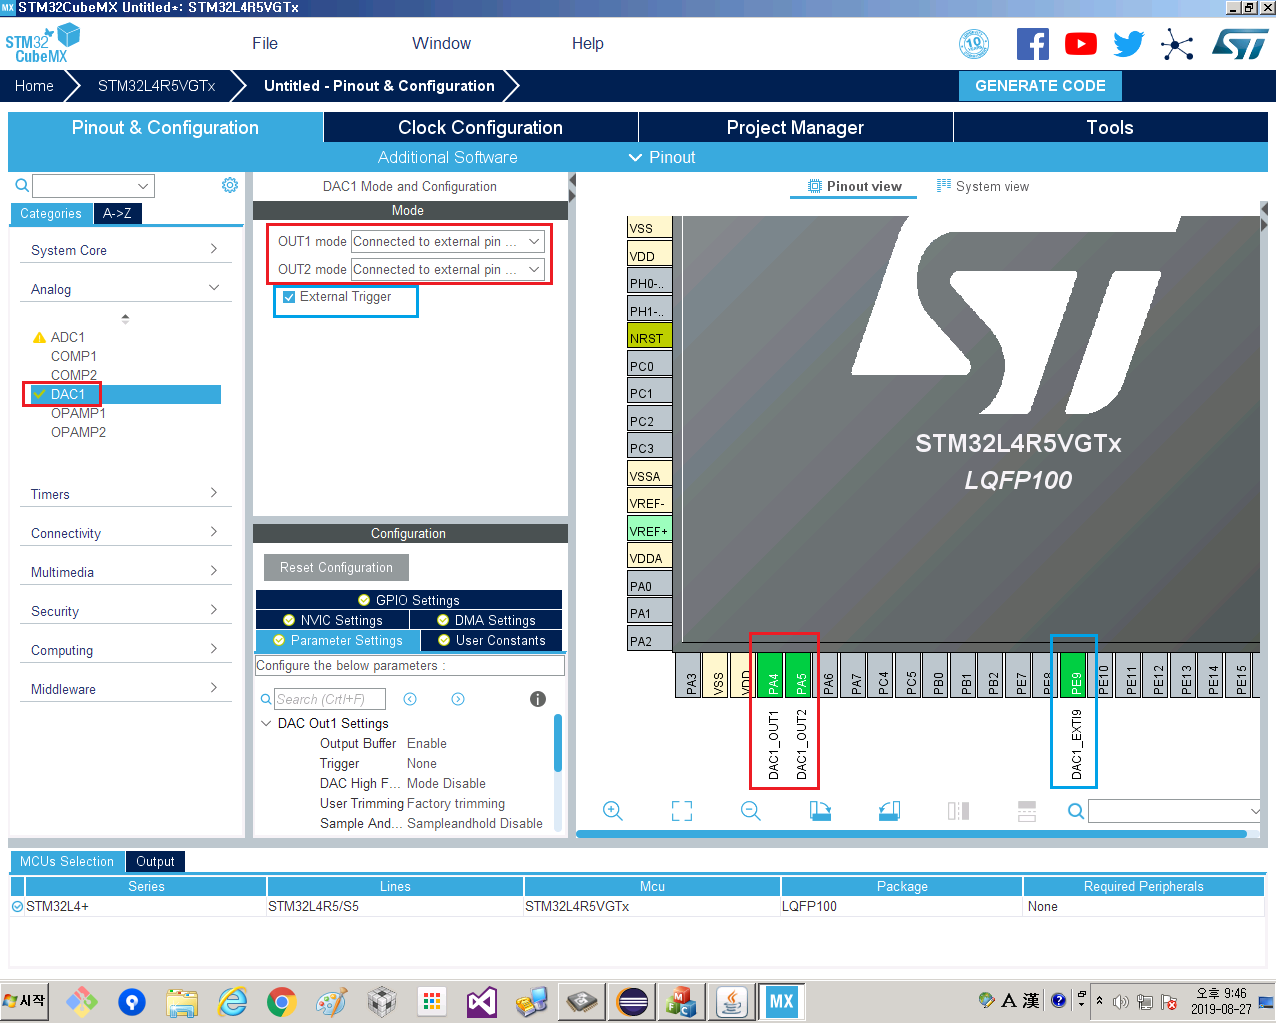
Task: Open the OUT2 mode dropdown
Action: coord(448,269)
